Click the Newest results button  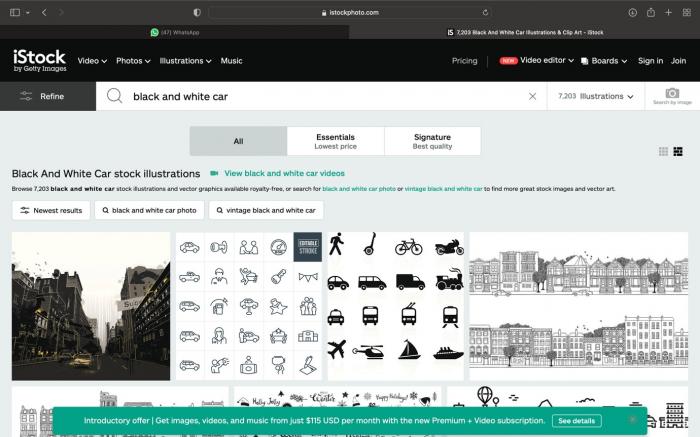pos(51,210)
